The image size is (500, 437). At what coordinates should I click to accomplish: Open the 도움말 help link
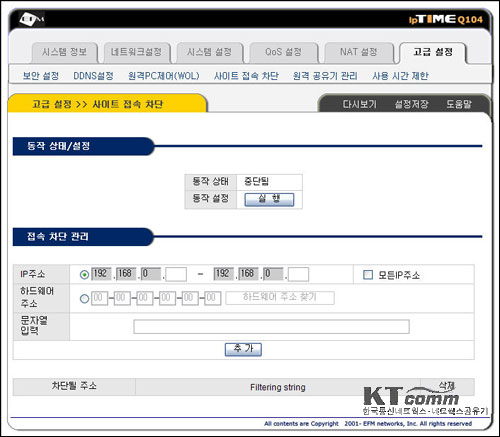[459, 104]
